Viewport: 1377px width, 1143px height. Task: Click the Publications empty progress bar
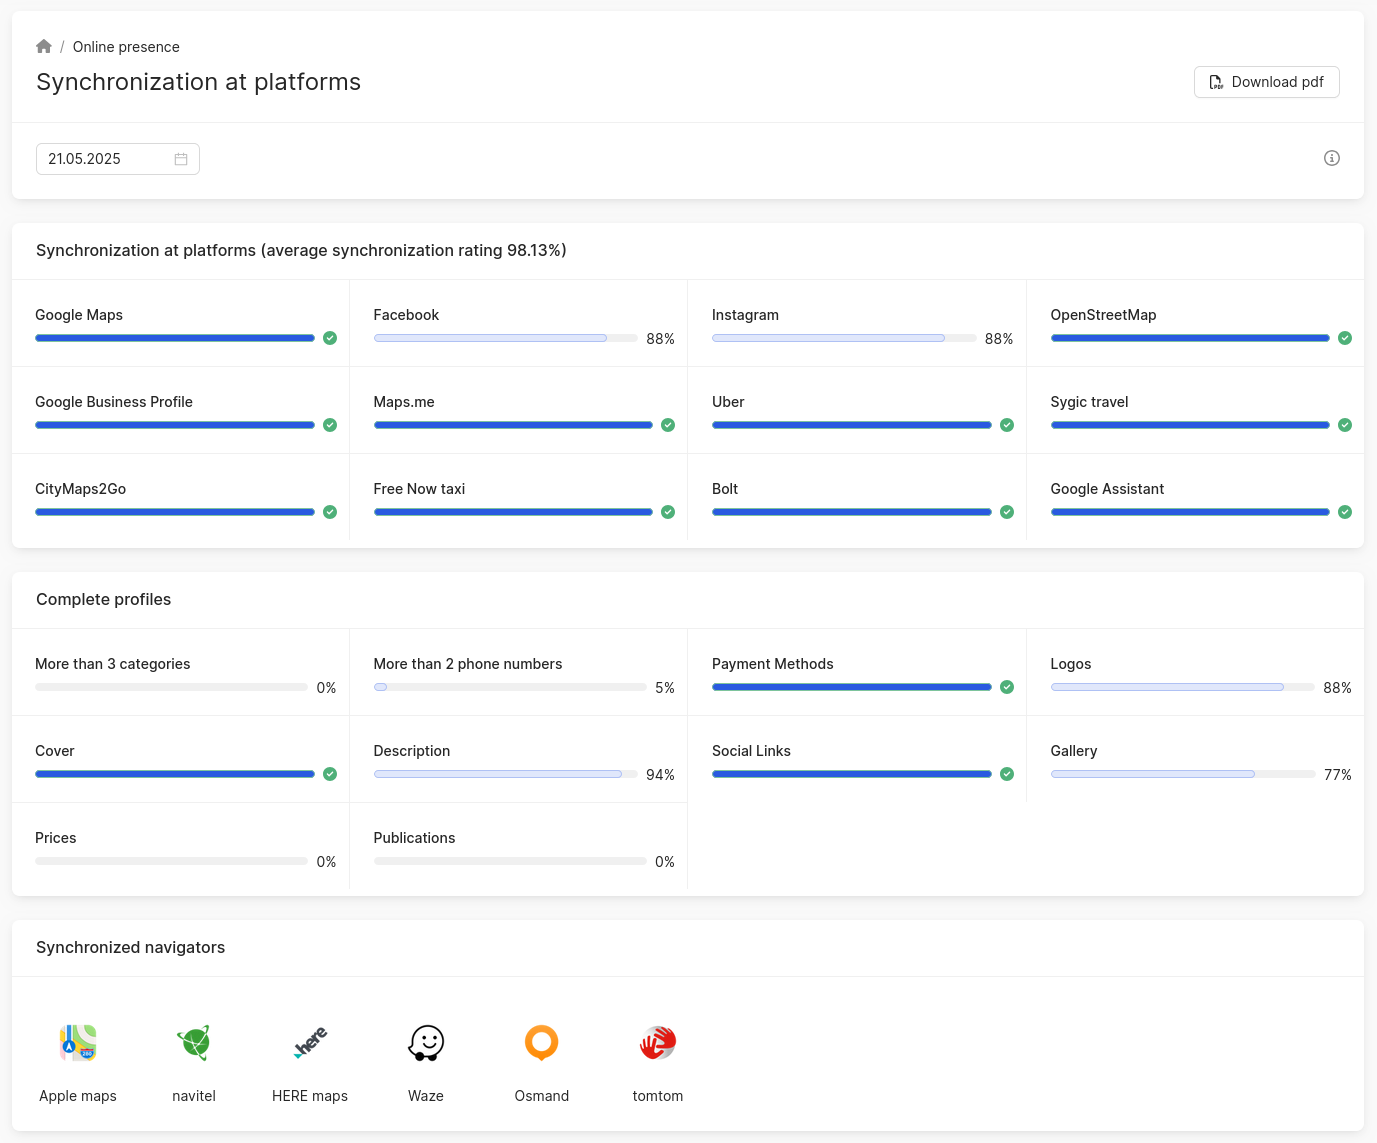pyautogui.click(x=510, y=861)
